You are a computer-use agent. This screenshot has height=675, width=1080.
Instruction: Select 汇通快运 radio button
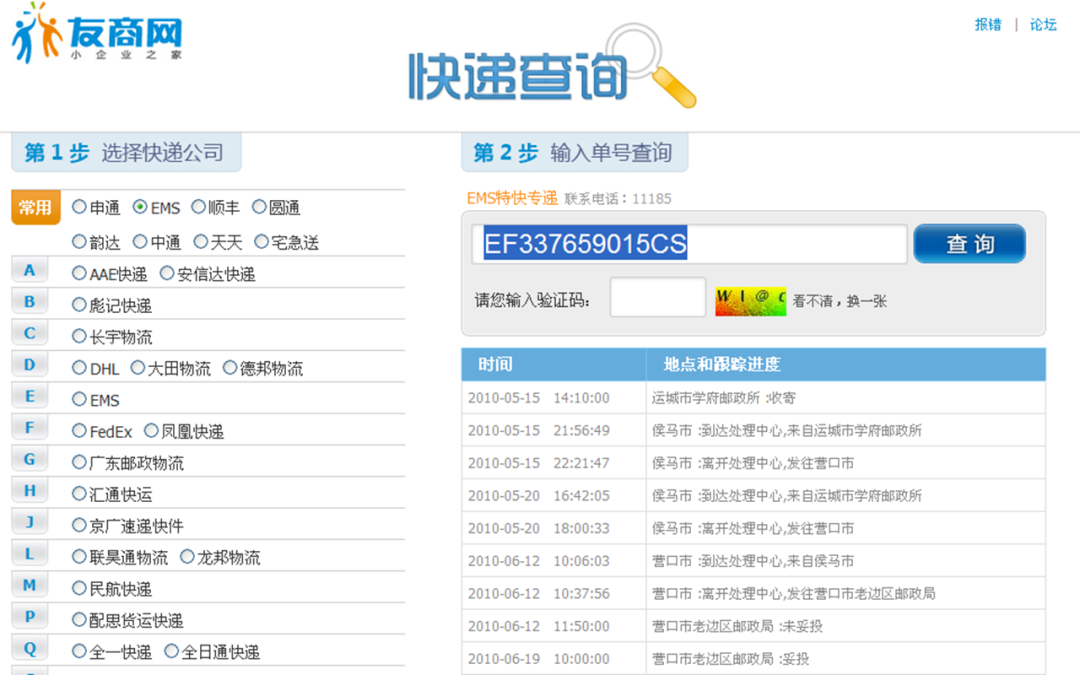pos(79,494)
